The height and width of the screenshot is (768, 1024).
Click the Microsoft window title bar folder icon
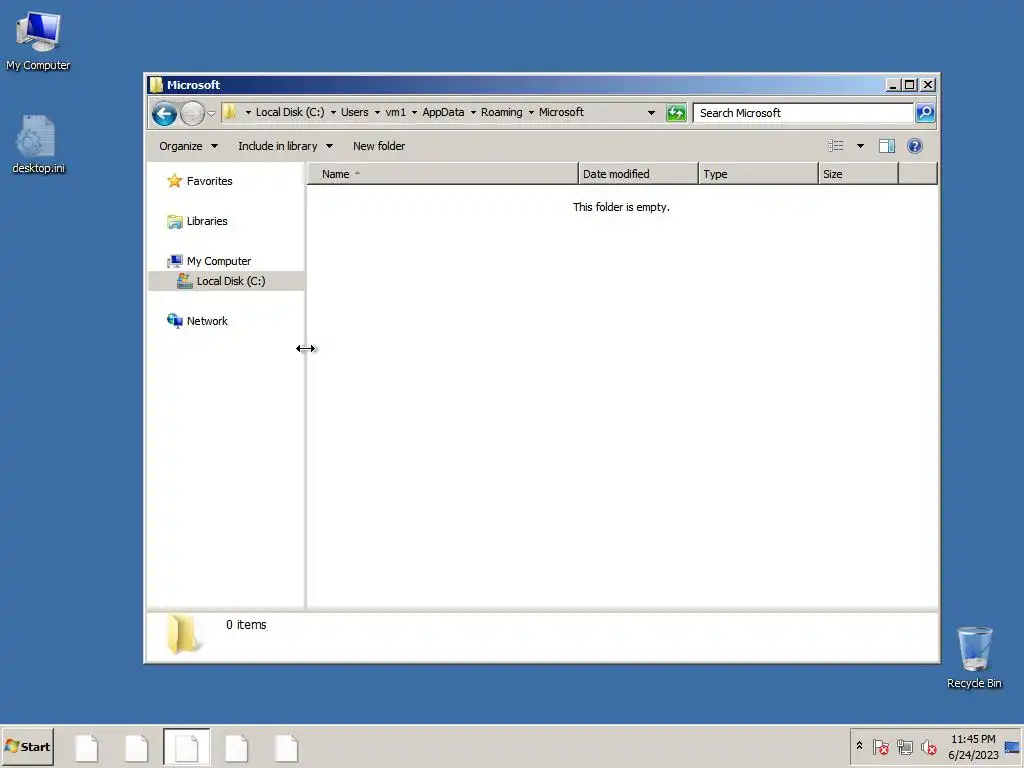tap(156, 84)
